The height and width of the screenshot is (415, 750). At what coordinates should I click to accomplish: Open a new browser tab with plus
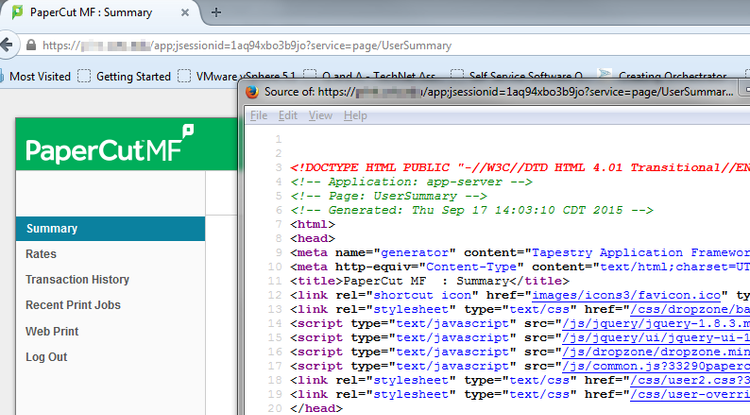coord(216,12)
